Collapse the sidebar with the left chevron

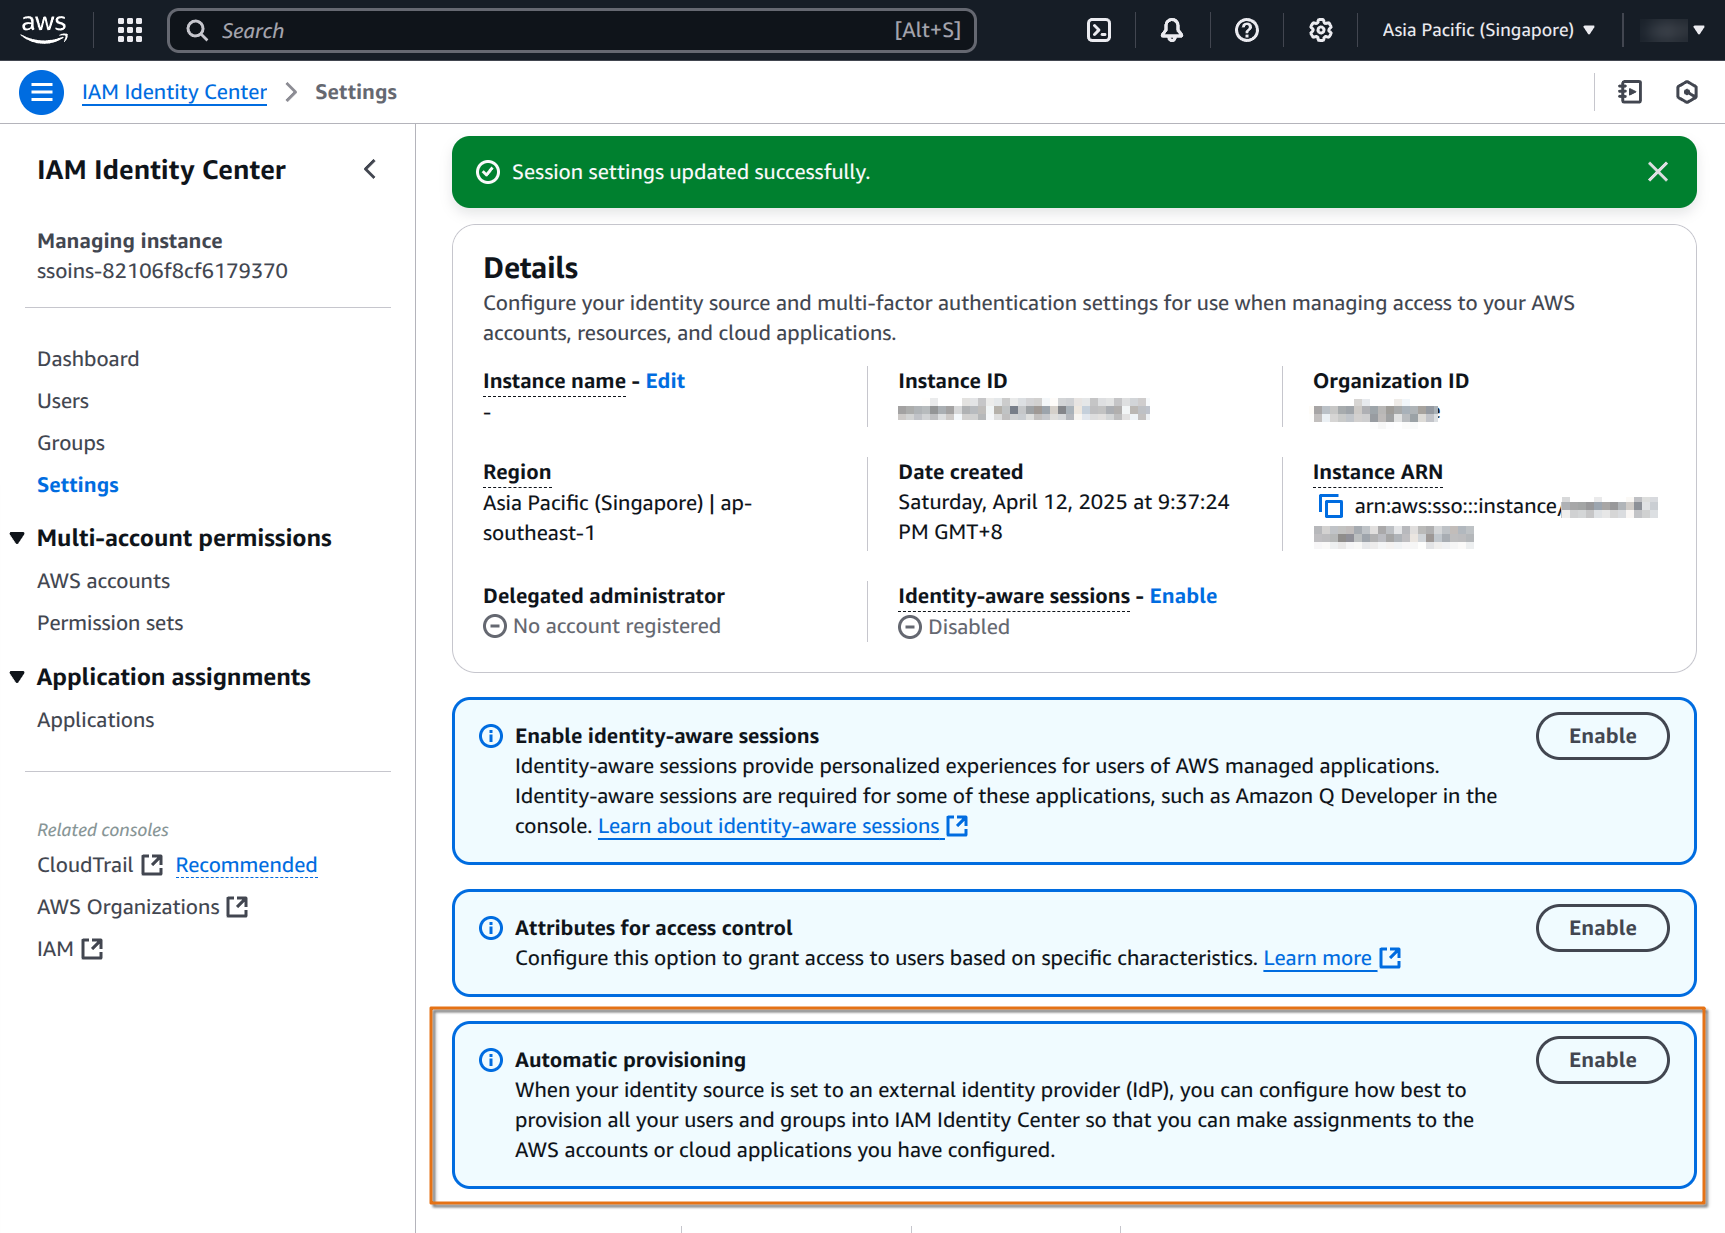click(x=370, y=169)
